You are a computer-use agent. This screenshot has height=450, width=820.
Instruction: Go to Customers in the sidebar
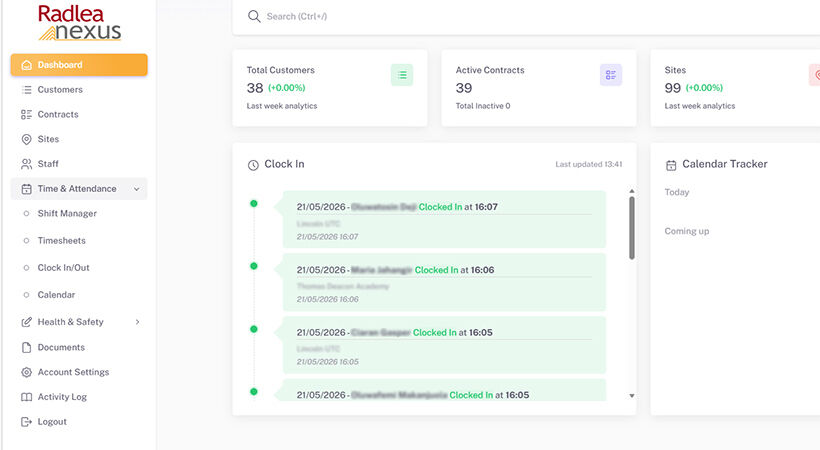point(79,89)
